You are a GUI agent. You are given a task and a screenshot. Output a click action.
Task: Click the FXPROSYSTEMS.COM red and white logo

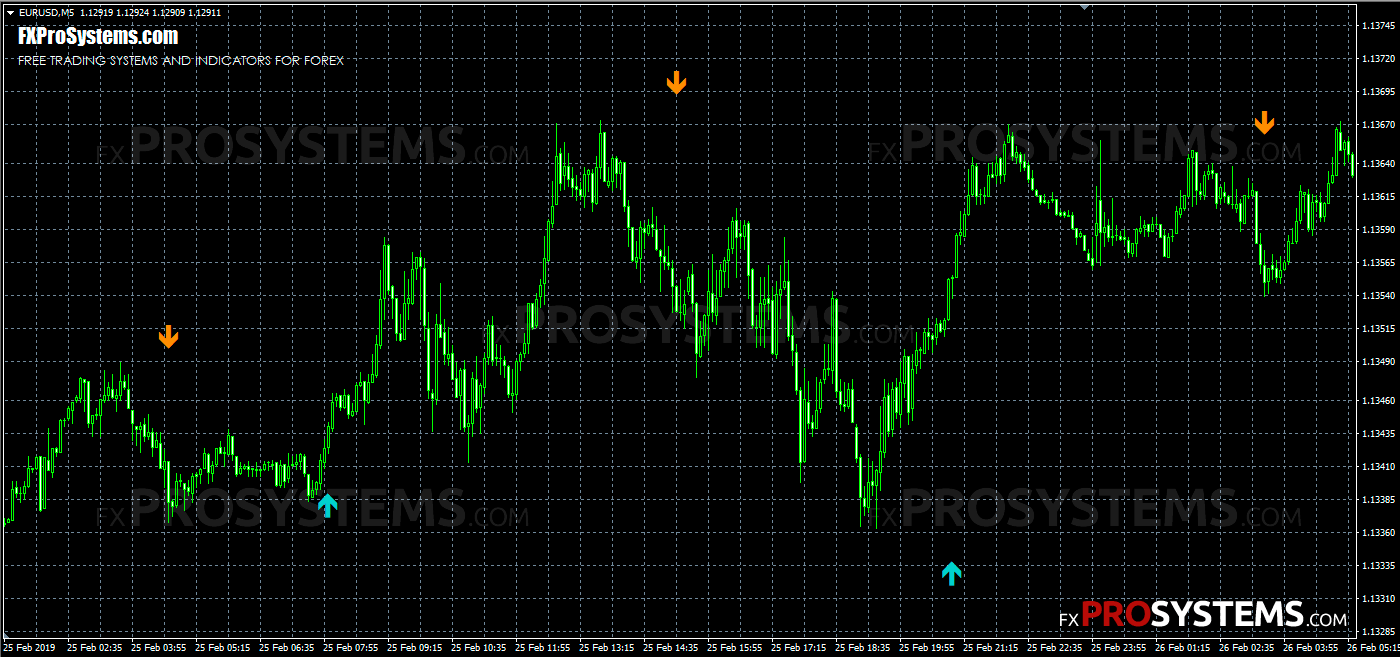(x=1203, y=614)
